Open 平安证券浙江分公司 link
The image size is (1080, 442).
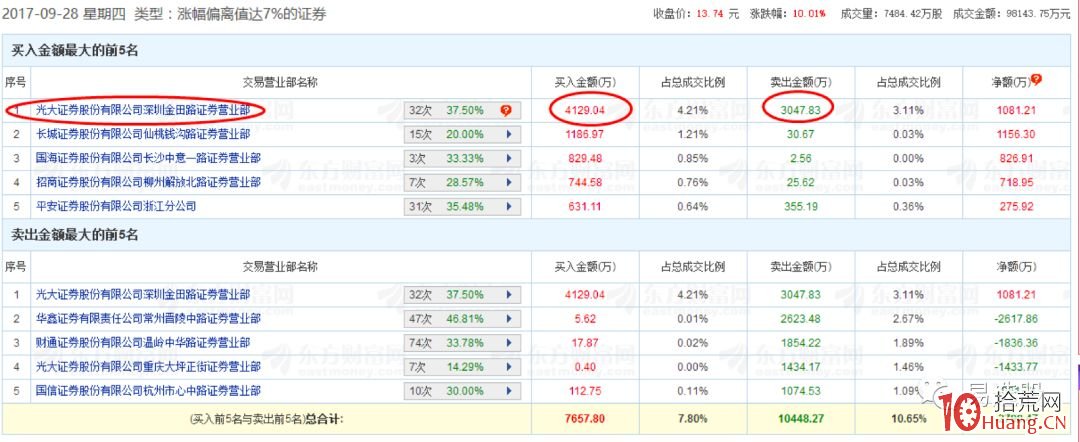[x=116, y=206]
